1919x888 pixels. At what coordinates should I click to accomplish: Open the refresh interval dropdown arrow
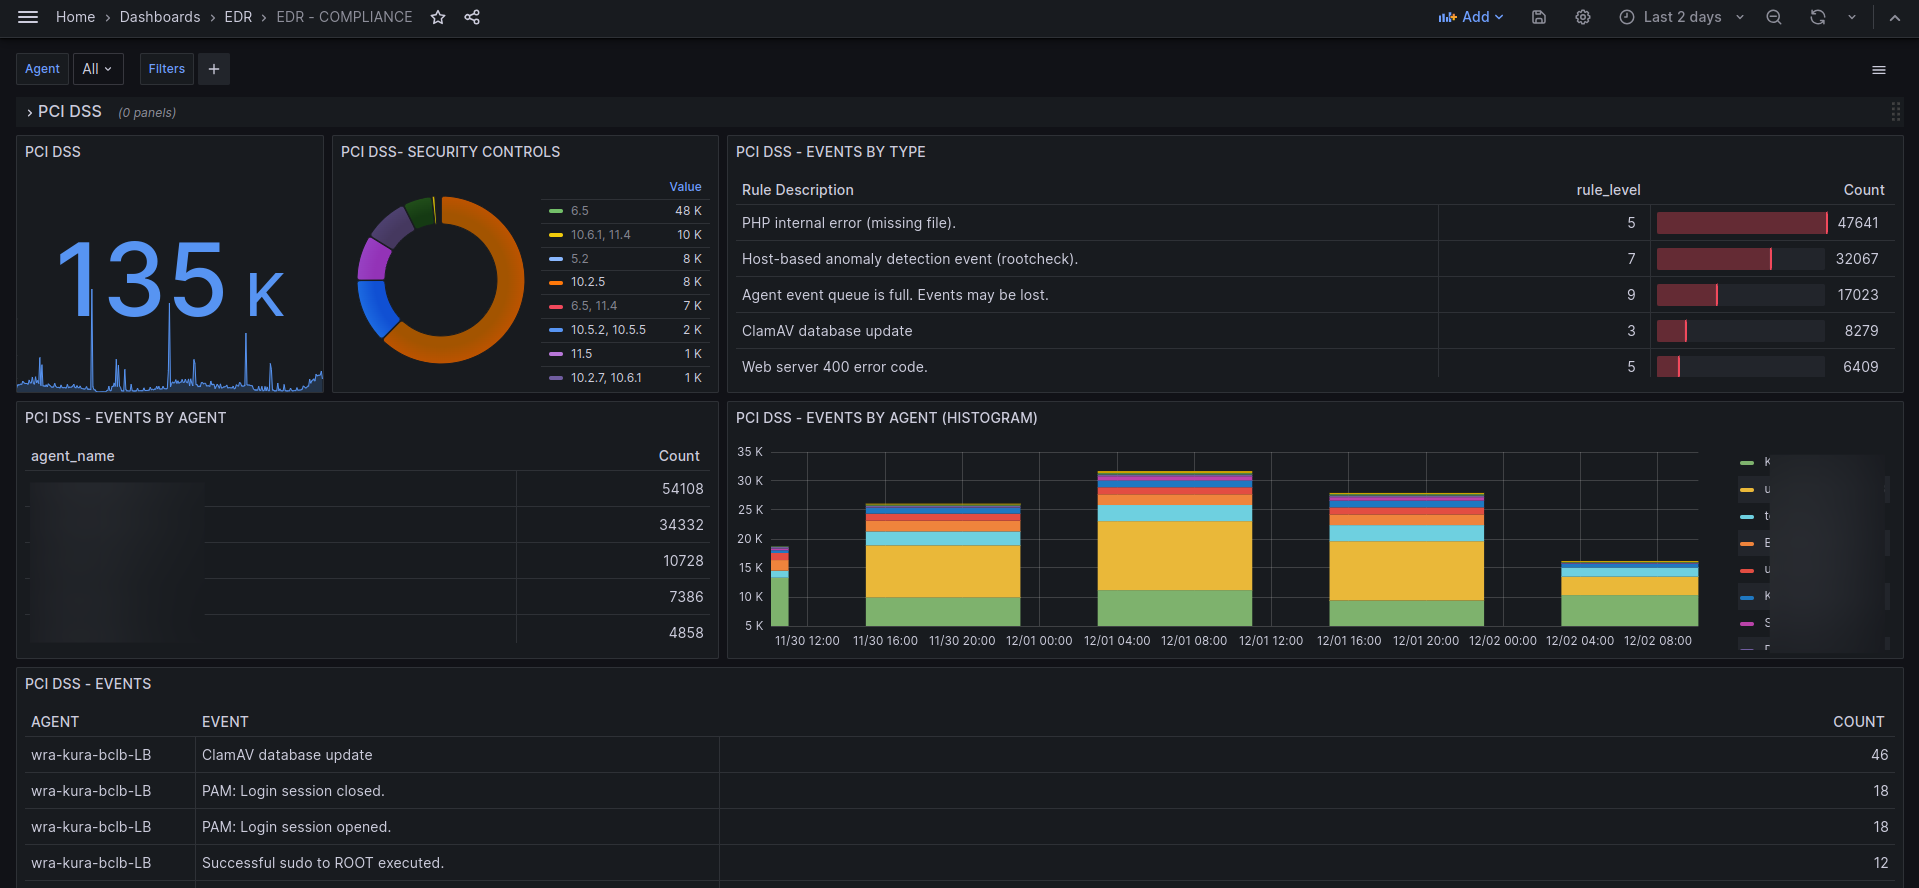1852,17
